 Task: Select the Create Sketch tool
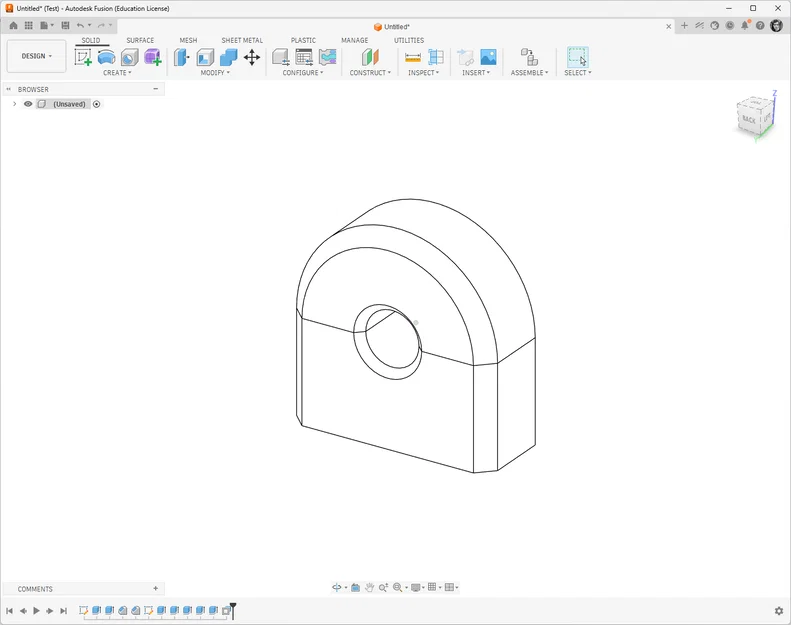(x=83, y=57)
